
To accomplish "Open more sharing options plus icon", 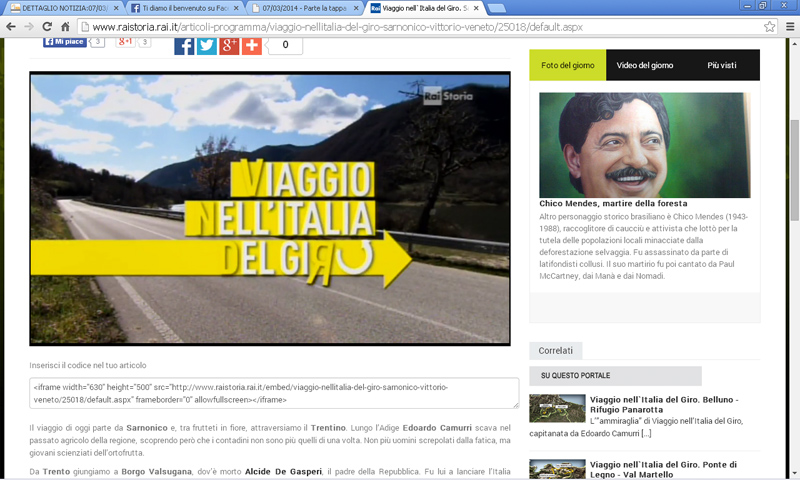I will pos(252,45).
